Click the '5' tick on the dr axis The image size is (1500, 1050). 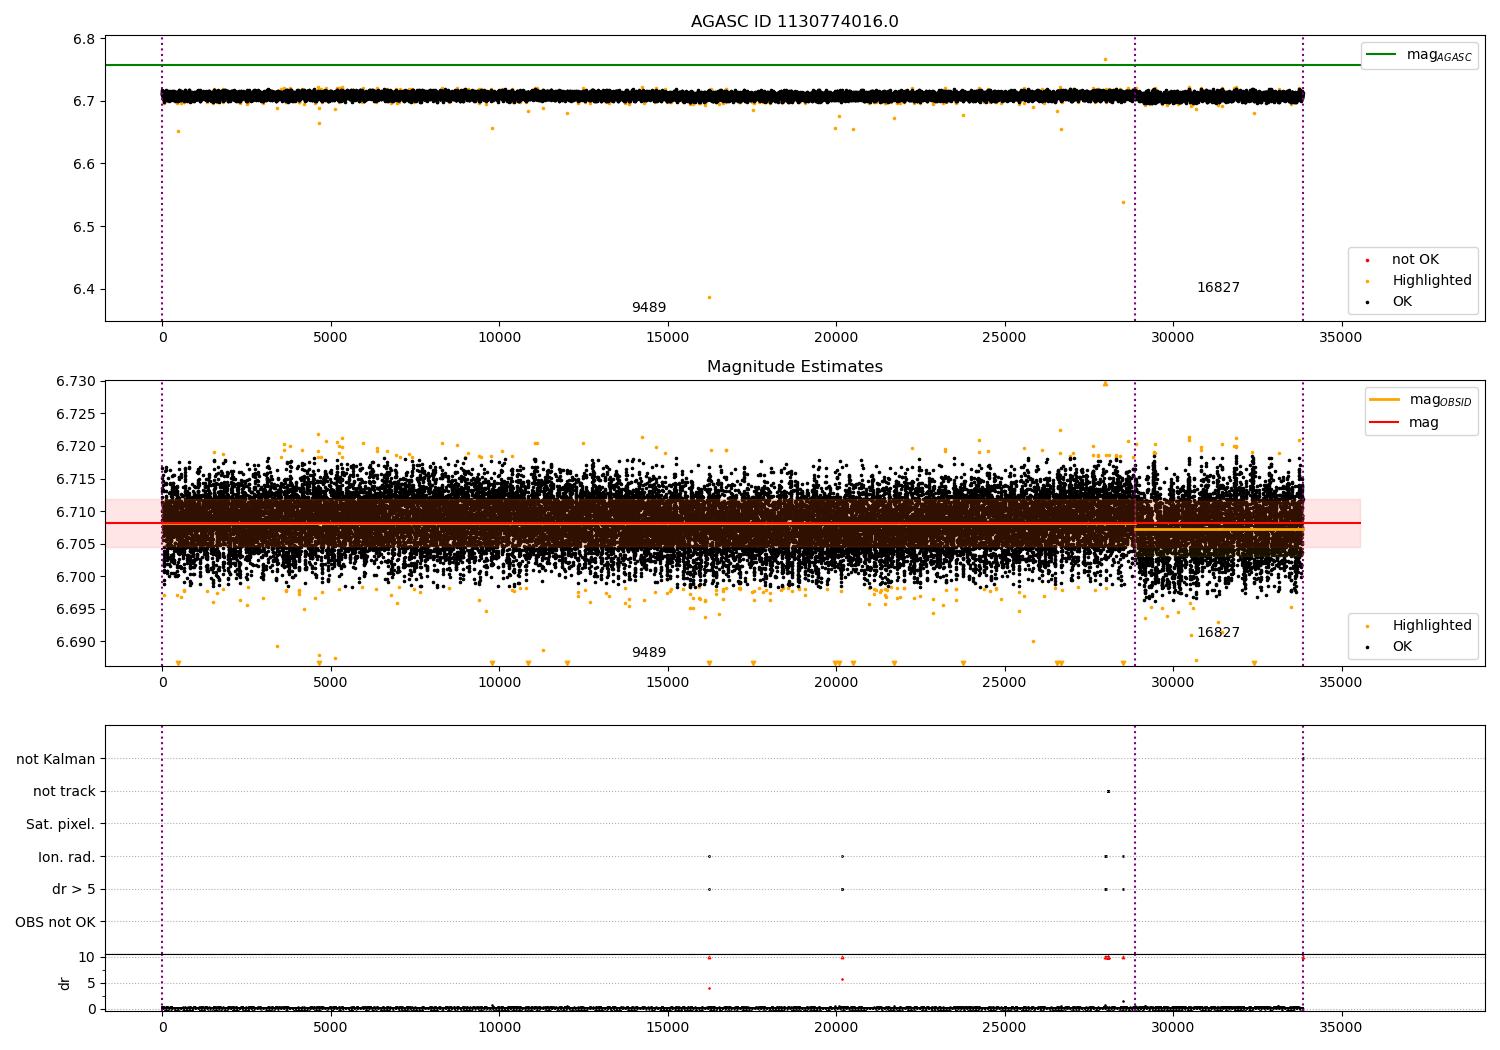(91, 983)
